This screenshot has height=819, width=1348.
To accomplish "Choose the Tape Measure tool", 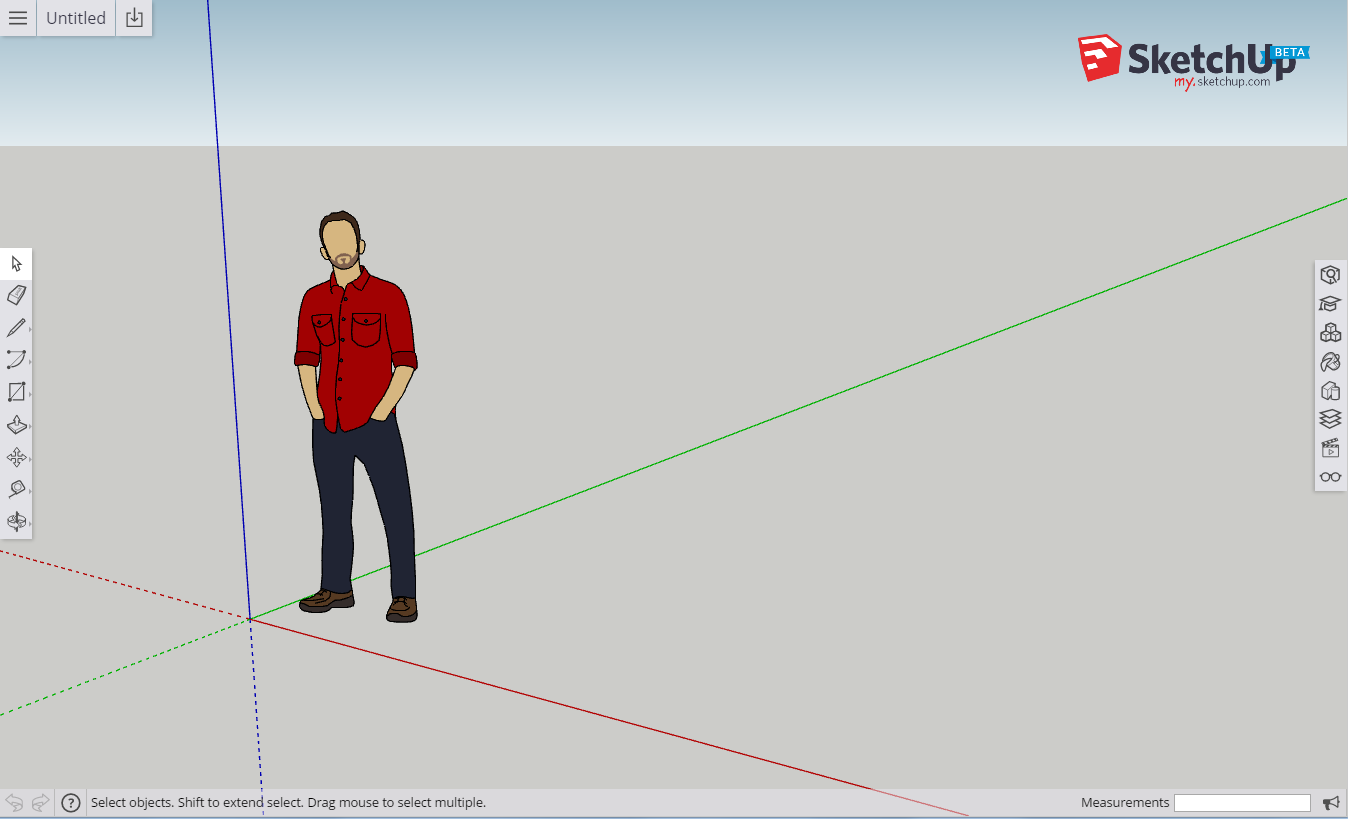I will point(16,489).
